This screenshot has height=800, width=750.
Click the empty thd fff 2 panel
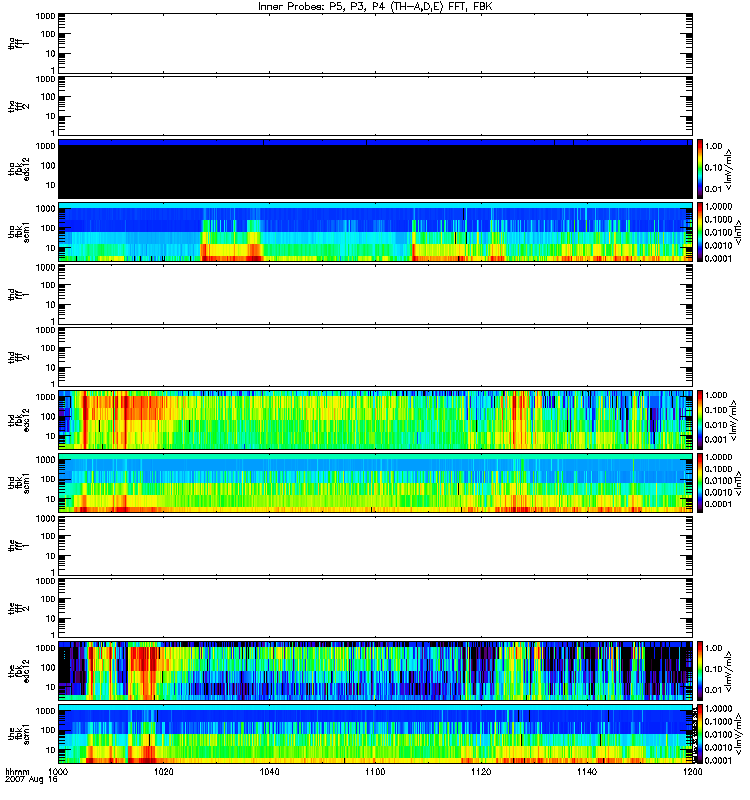pyautogui.click(x=376, y=358)
